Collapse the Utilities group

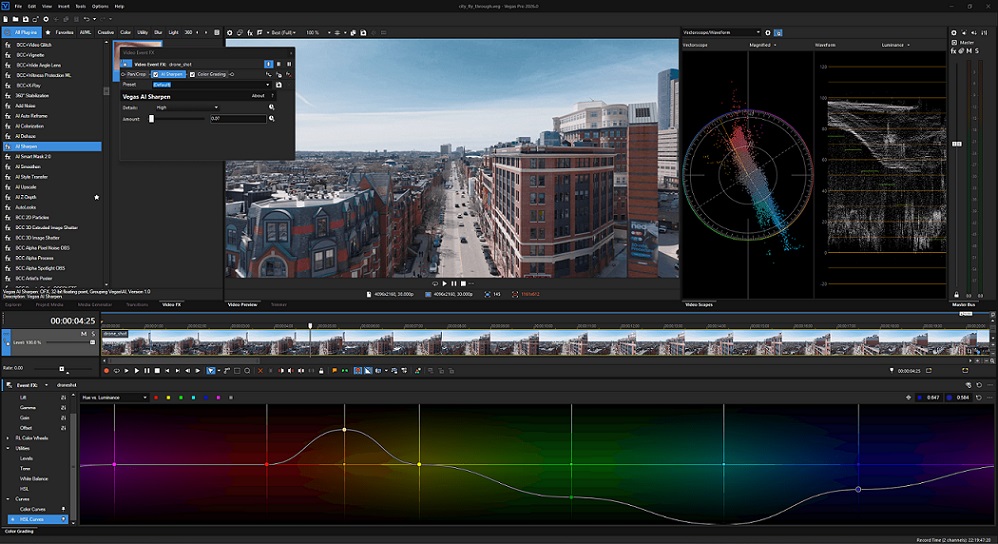point(8,449)
